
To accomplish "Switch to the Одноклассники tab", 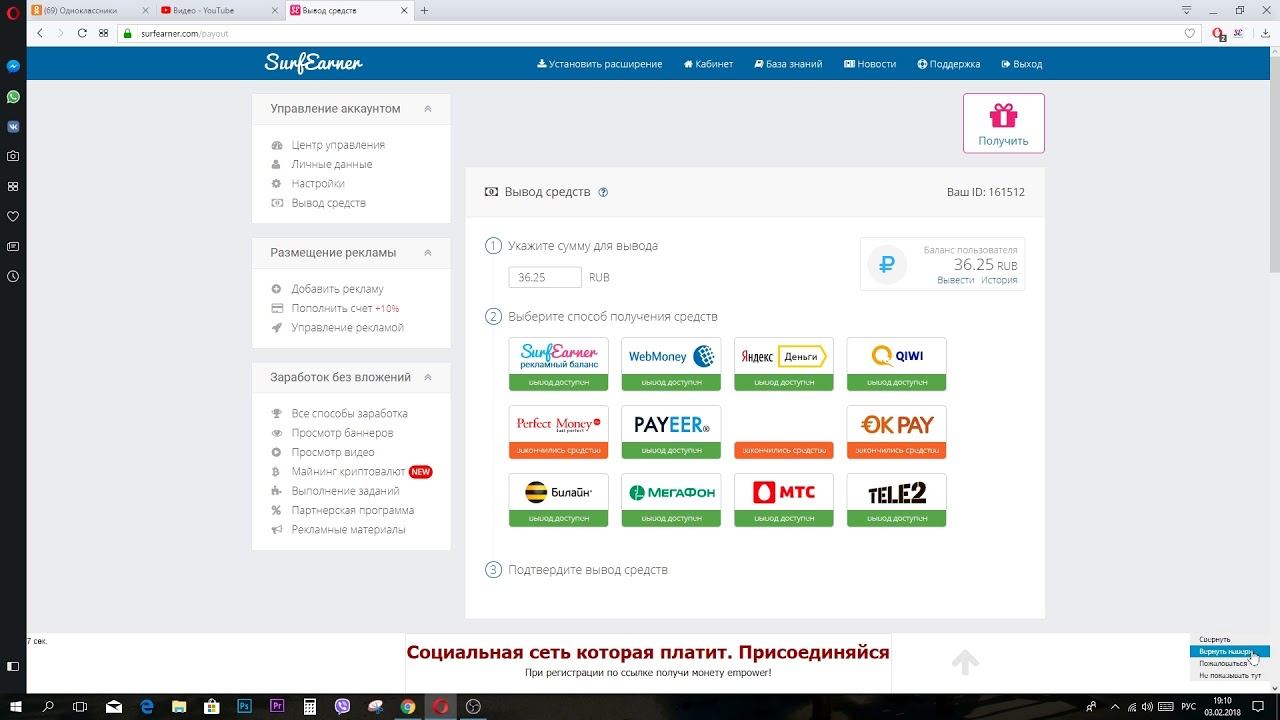I will (x=86, y=10).
